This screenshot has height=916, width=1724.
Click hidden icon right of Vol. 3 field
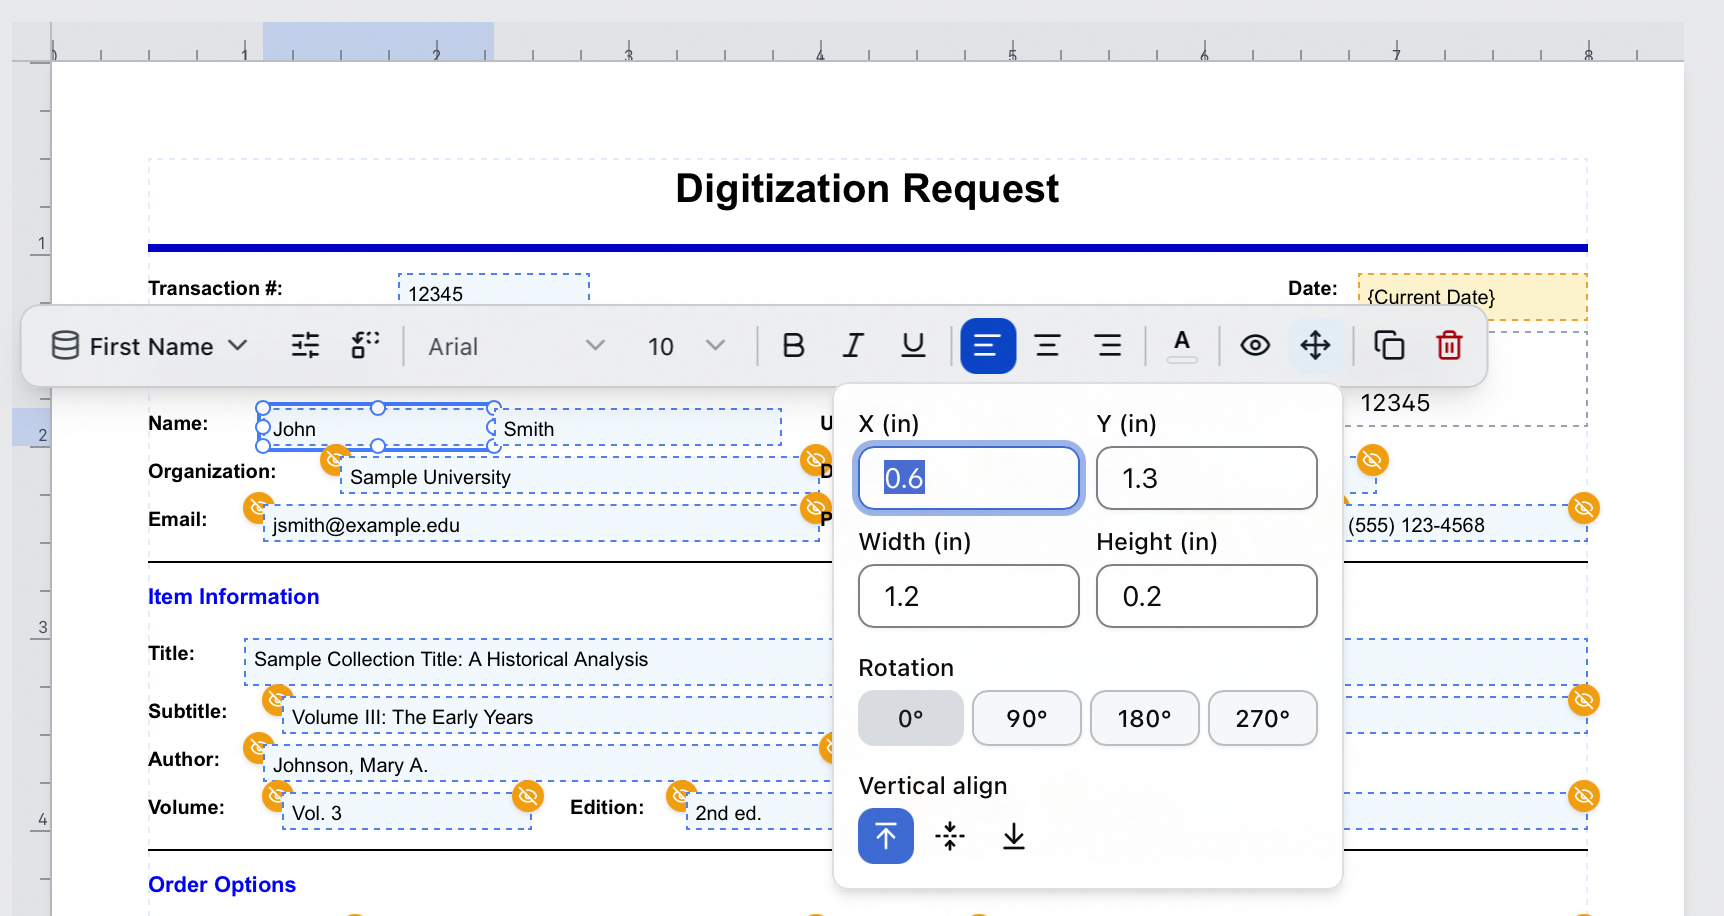[528, 796]
